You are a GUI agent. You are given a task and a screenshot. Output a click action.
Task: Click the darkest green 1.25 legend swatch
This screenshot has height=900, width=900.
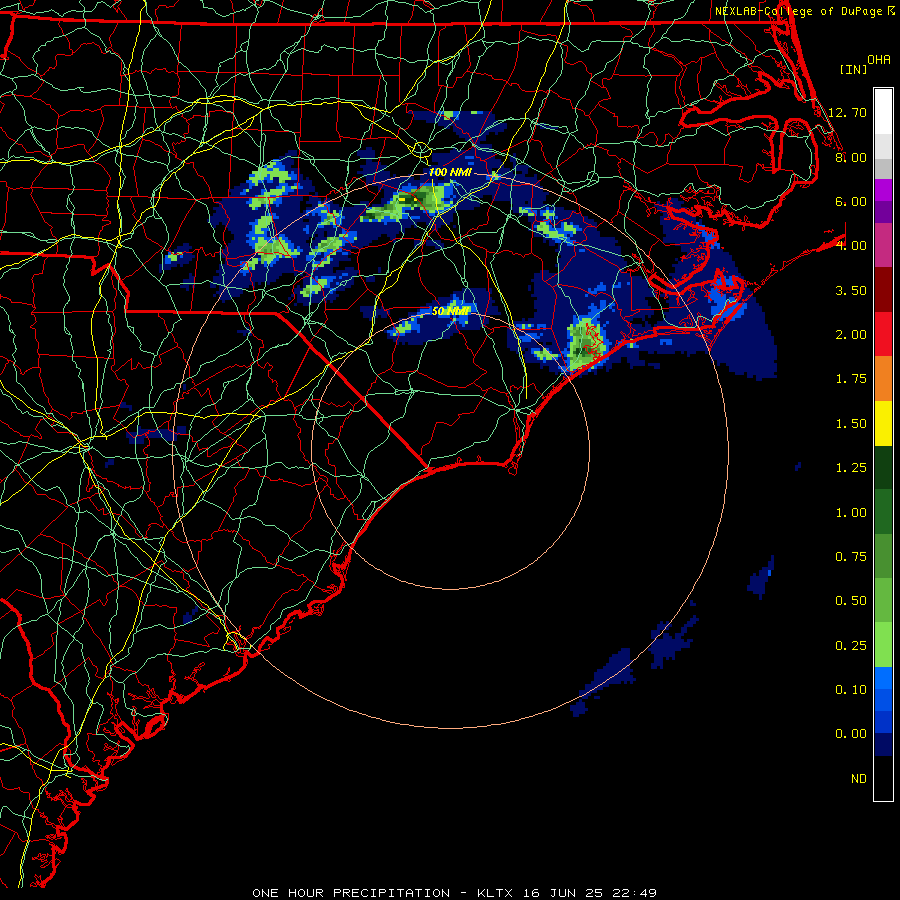click(883, 467)
